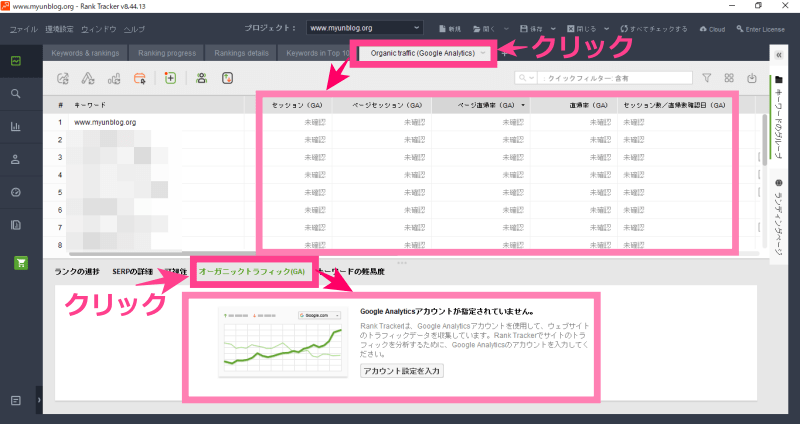Open the gauge icon in left sidebar
The height and width of the screenshot is (424, 800).
coord(16,192)
